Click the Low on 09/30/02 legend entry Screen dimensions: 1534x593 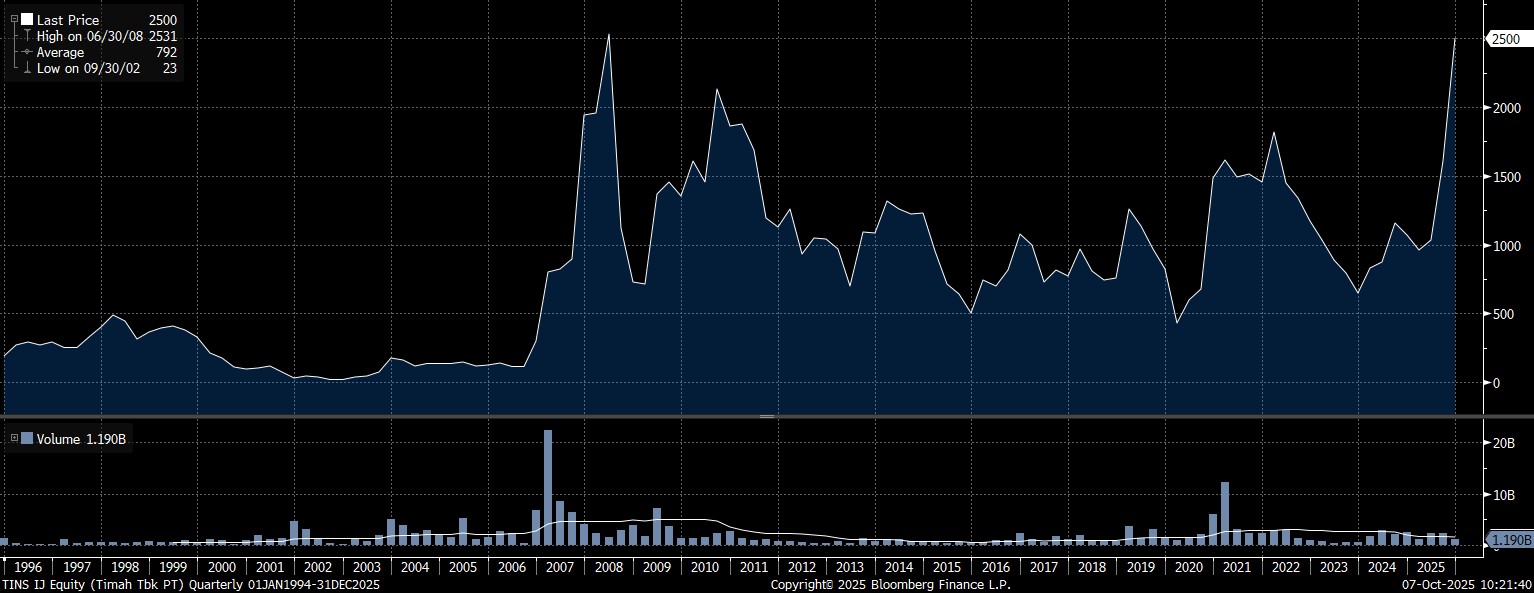[x=88, y=68]
